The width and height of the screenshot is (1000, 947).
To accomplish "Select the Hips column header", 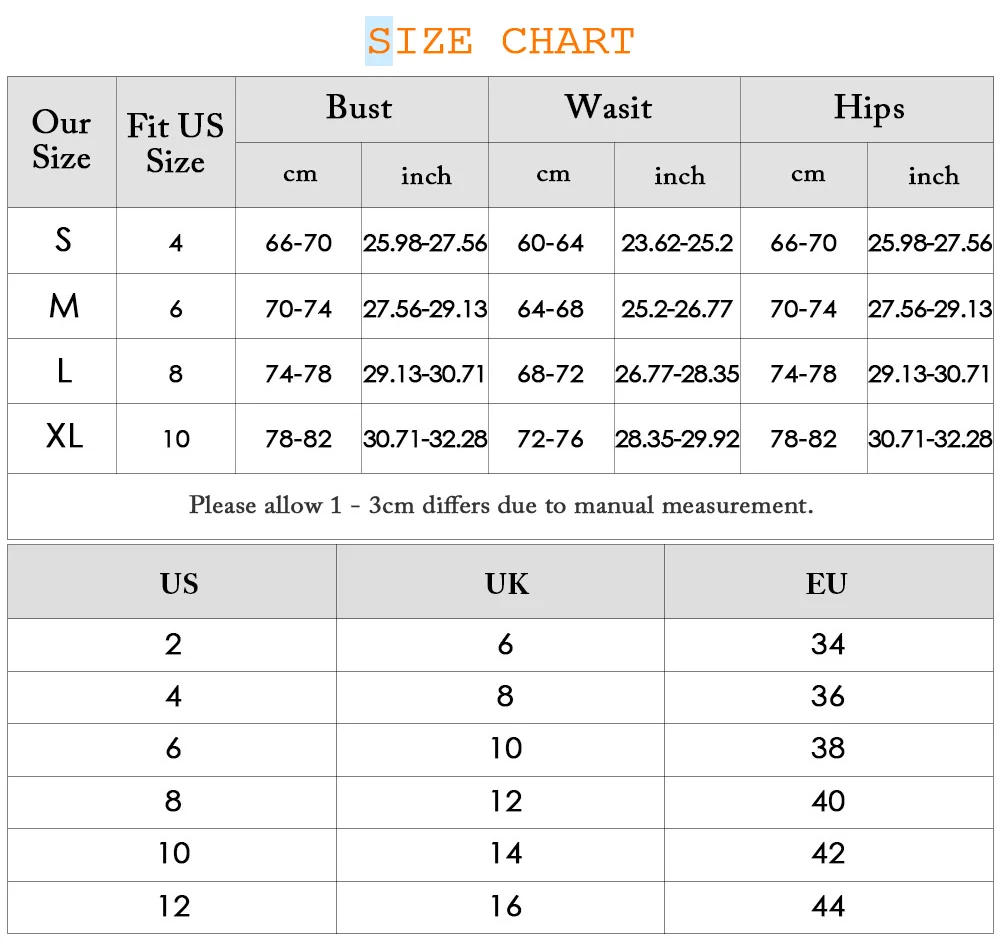I will click(x=868, y=108).
